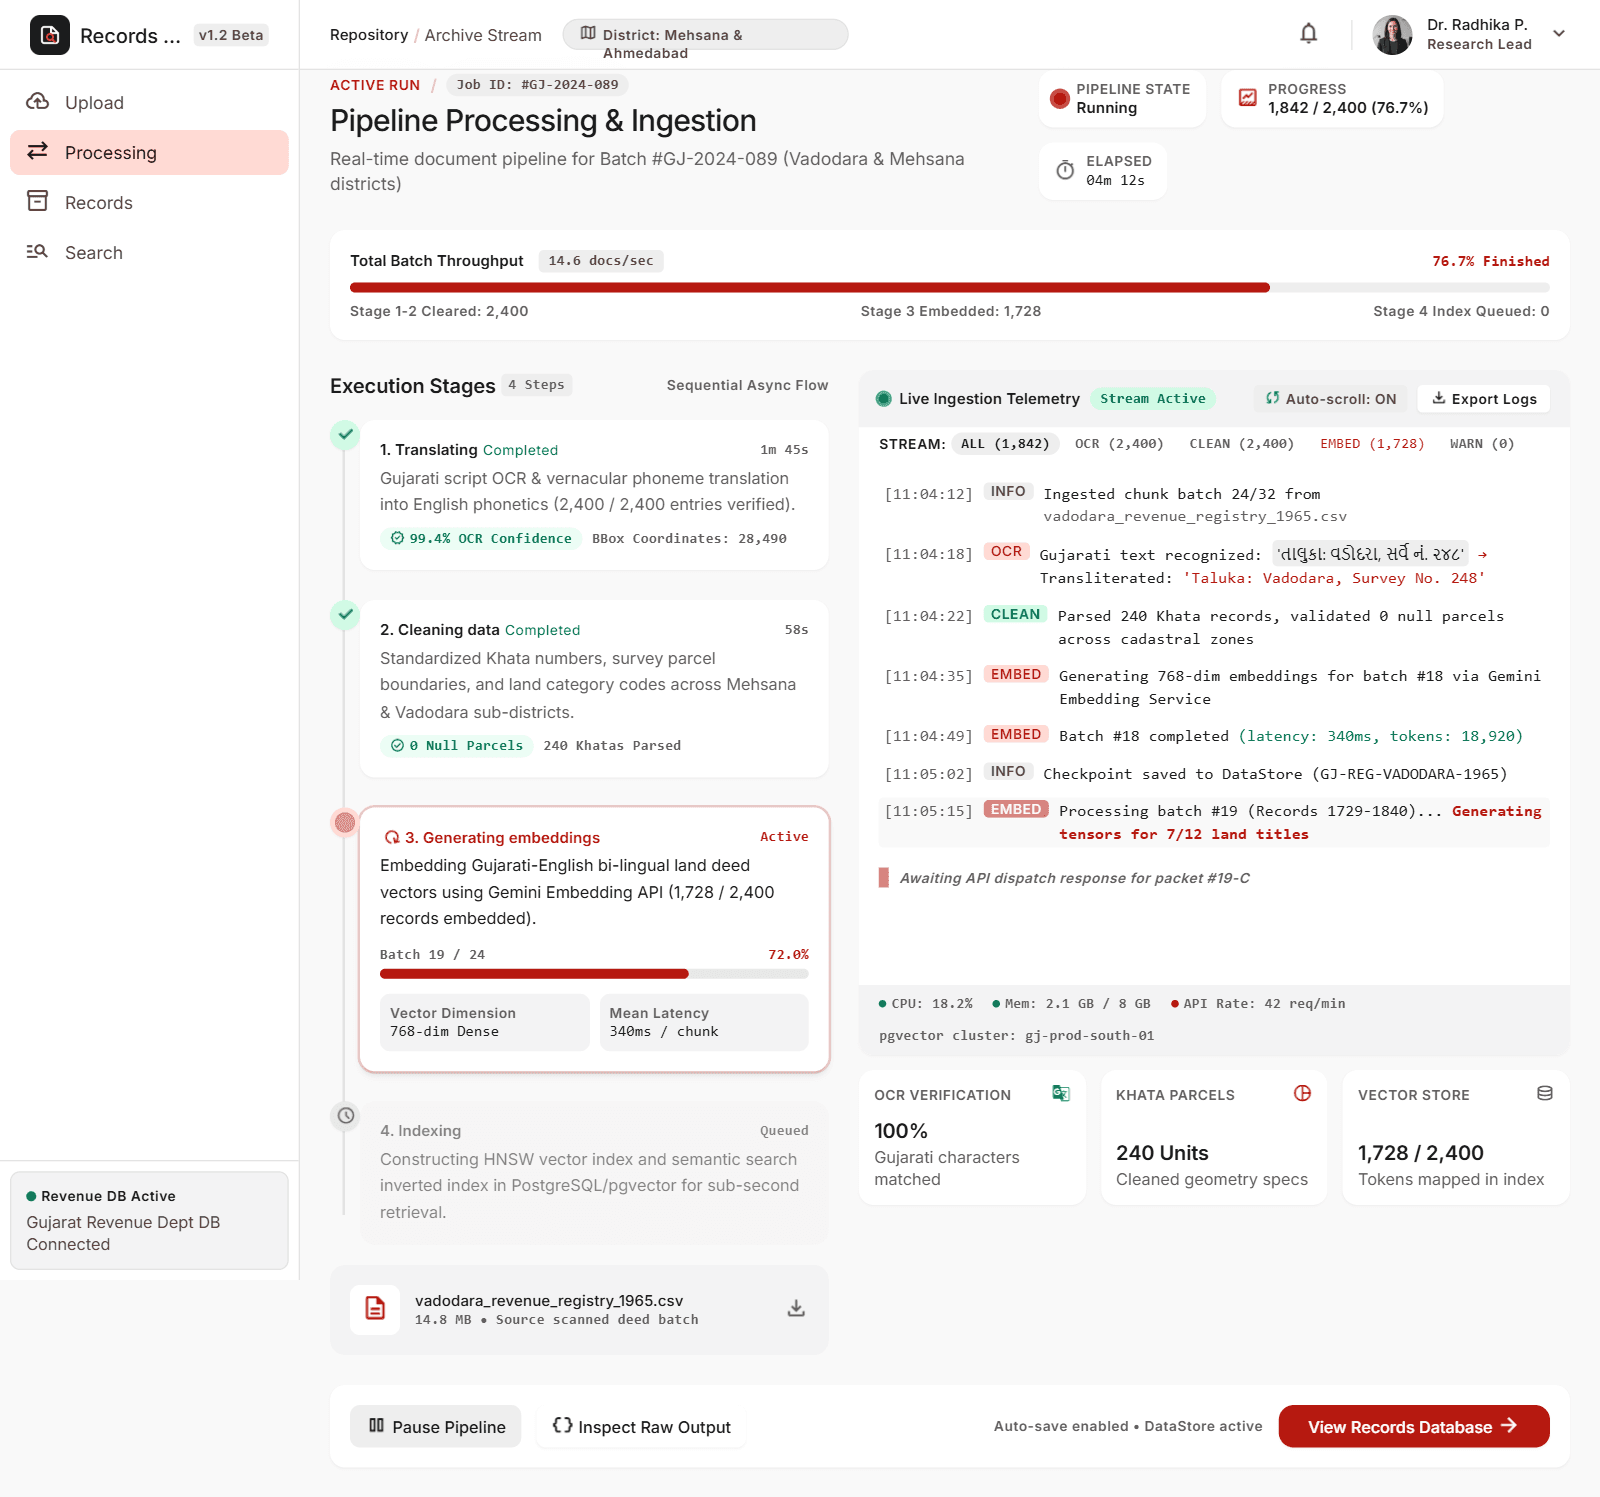The width and height of the screenshot is (1600, 1497).
Task: Toggle Auto-scroll ON switch
Action: (1331, 399)
